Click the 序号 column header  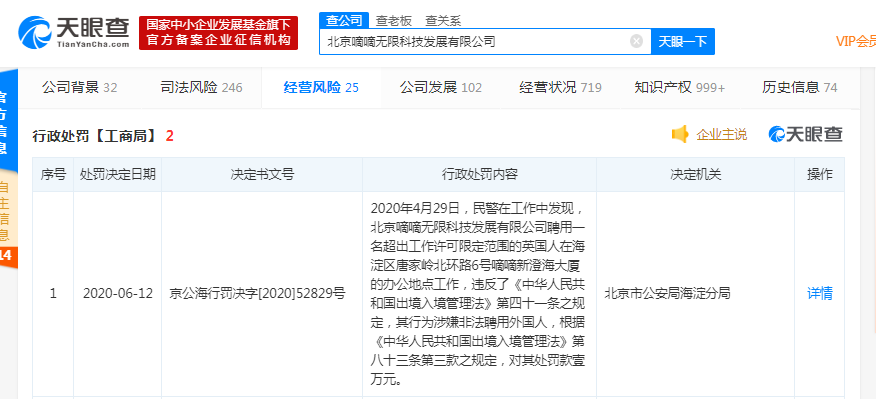53,174
